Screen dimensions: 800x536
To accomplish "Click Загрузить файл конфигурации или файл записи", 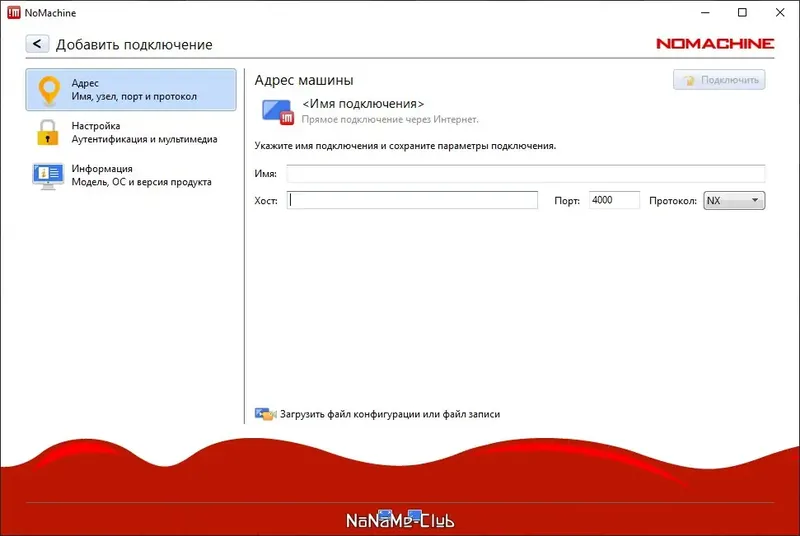I will 390,414.
